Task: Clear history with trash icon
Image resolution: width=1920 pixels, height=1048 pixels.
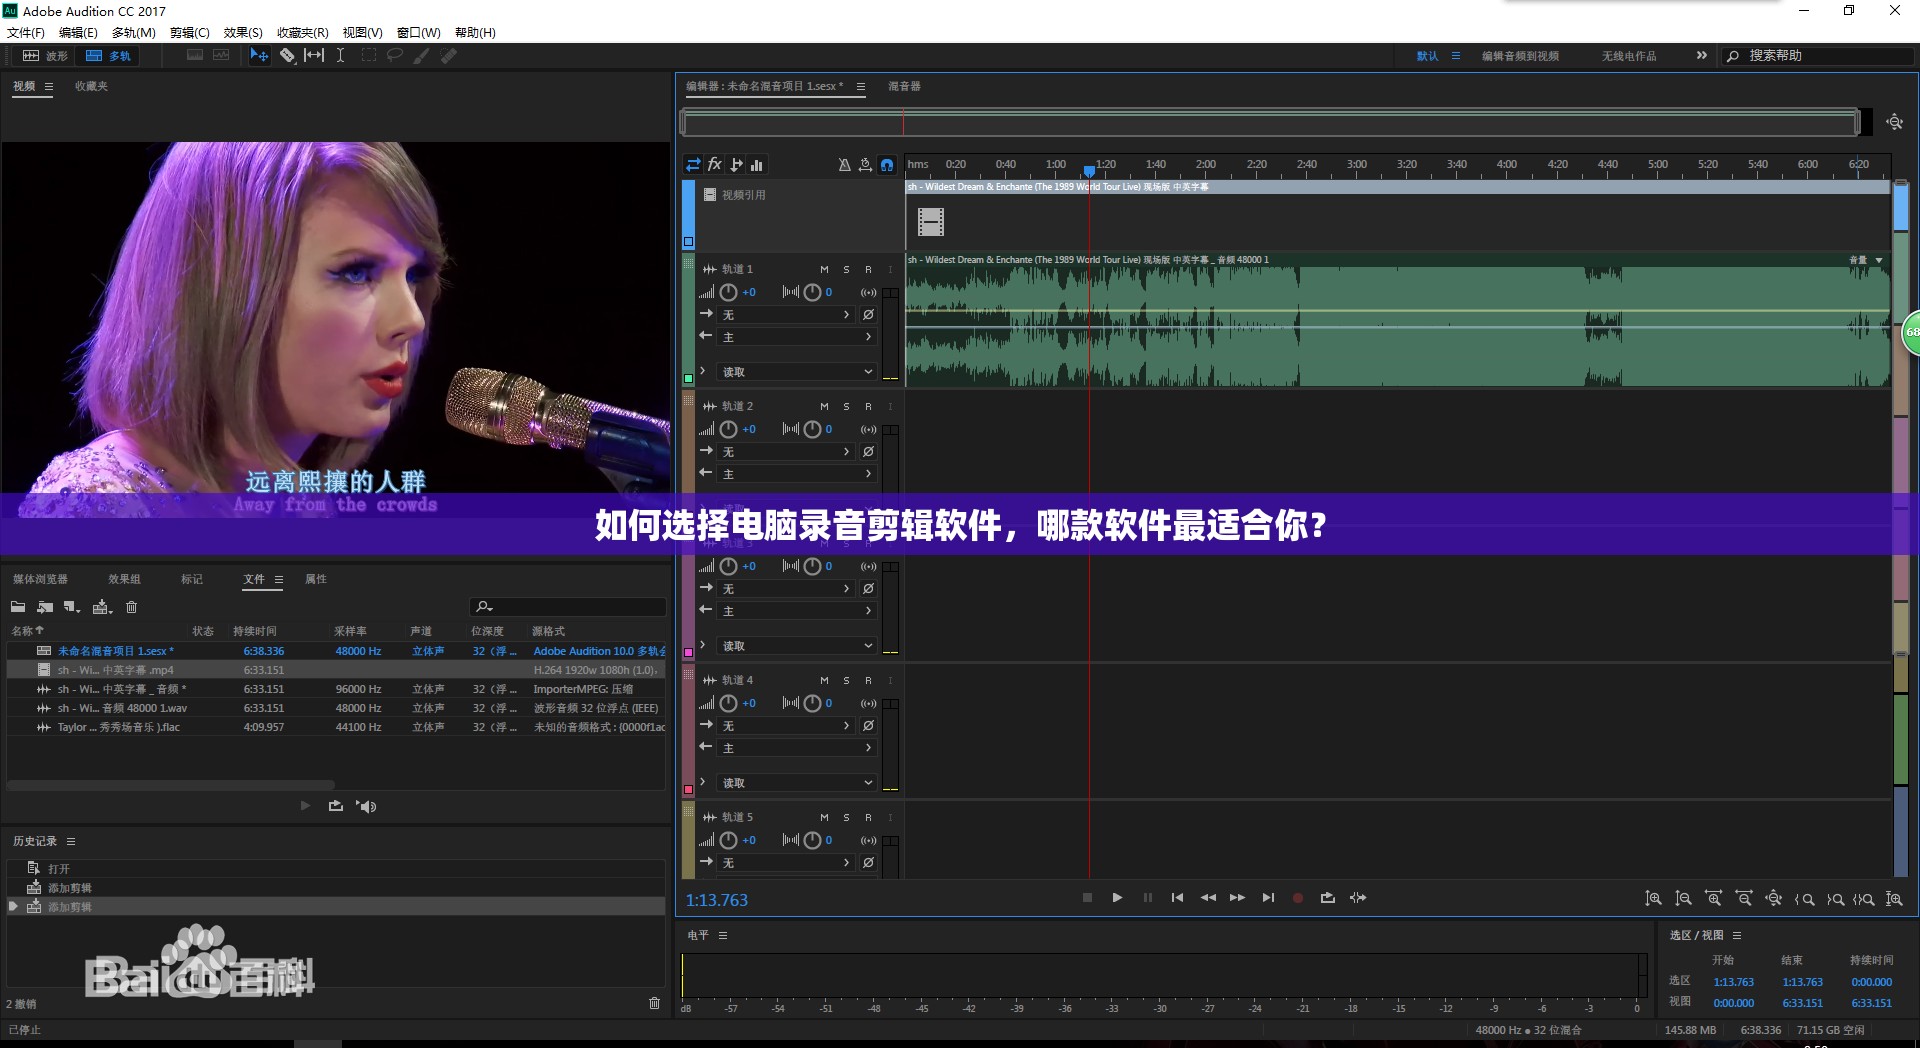Action: 654,1003
